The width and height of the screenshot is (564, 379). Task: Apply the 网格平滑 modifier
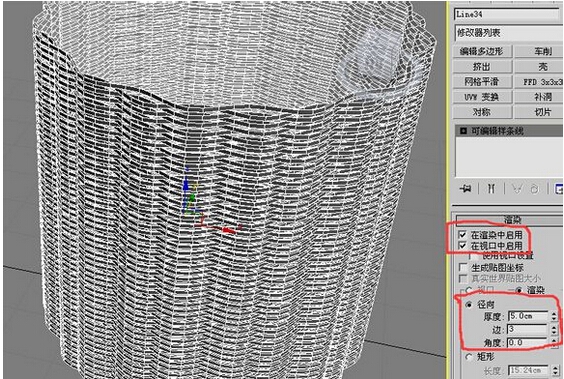482,82
